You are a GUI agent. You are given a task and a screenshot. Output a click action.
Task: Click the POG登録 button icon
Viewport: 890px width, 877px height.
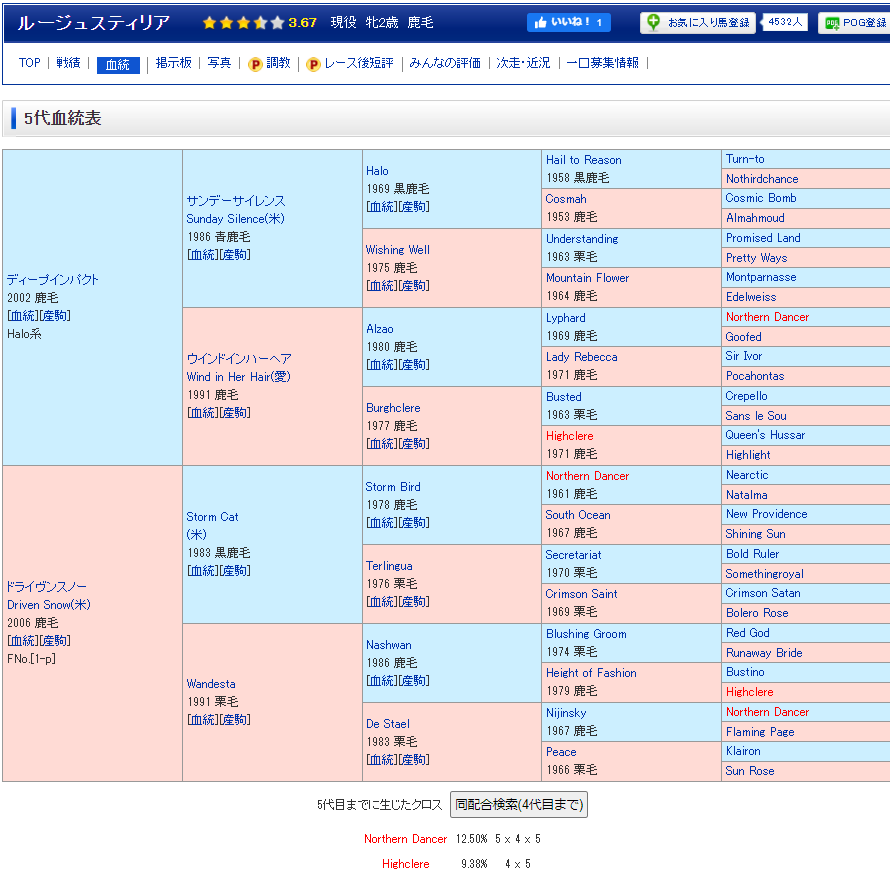pos(831,23)
